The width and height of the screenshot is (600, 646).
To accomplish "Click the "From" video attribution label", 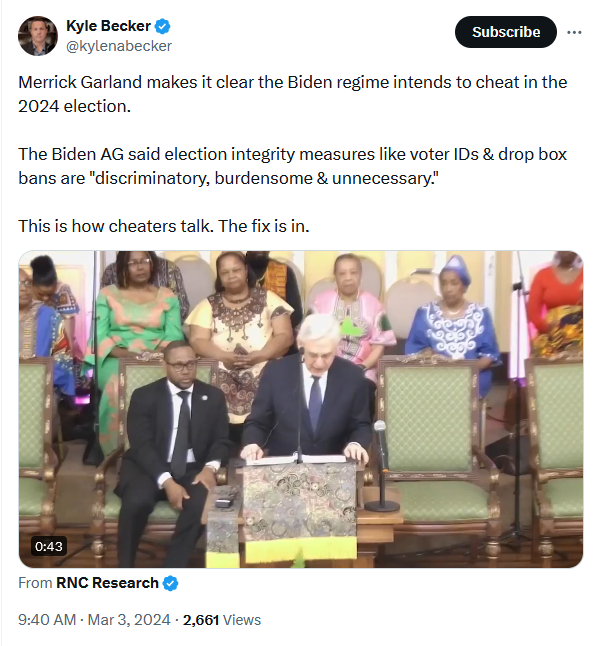I will click(35, 583).
